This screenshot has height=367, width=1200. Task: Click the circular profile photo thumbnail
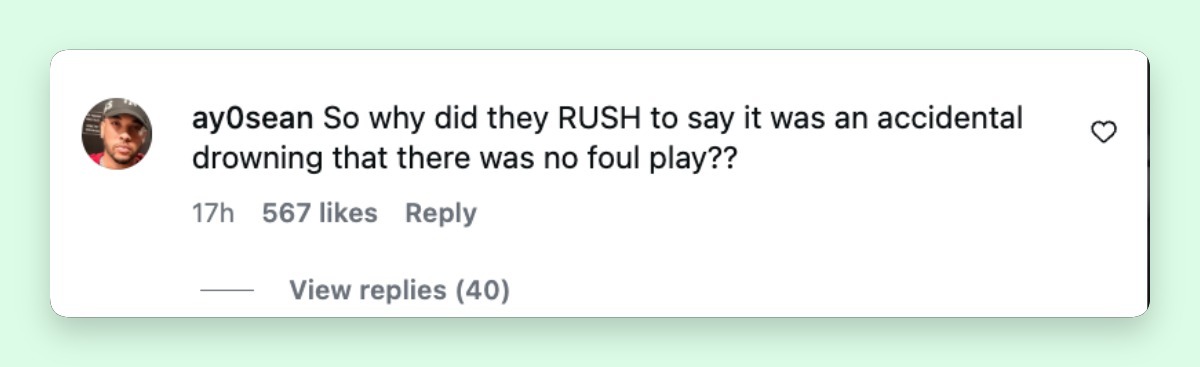[117, 134]
